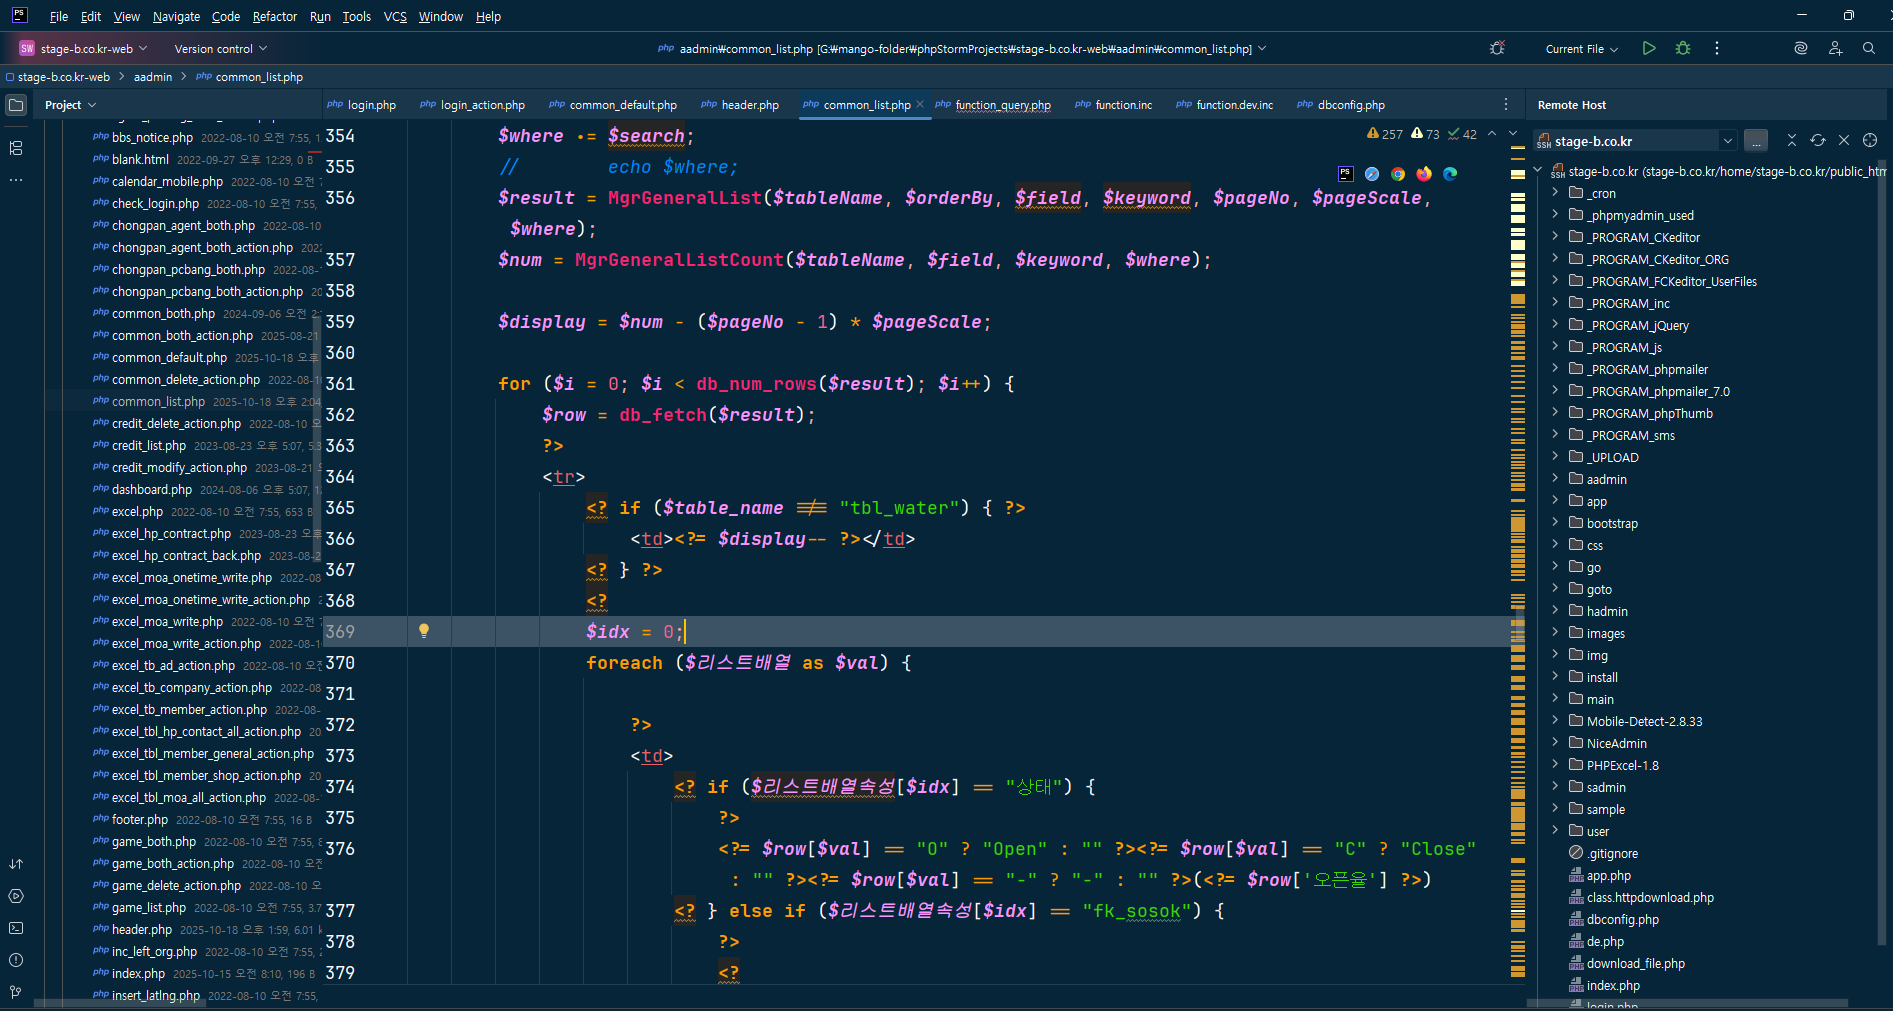Open more run actions kebab menu in toolbar
The height and width of the screenshot is (1011, 1893).
(x=1717, y=48)
